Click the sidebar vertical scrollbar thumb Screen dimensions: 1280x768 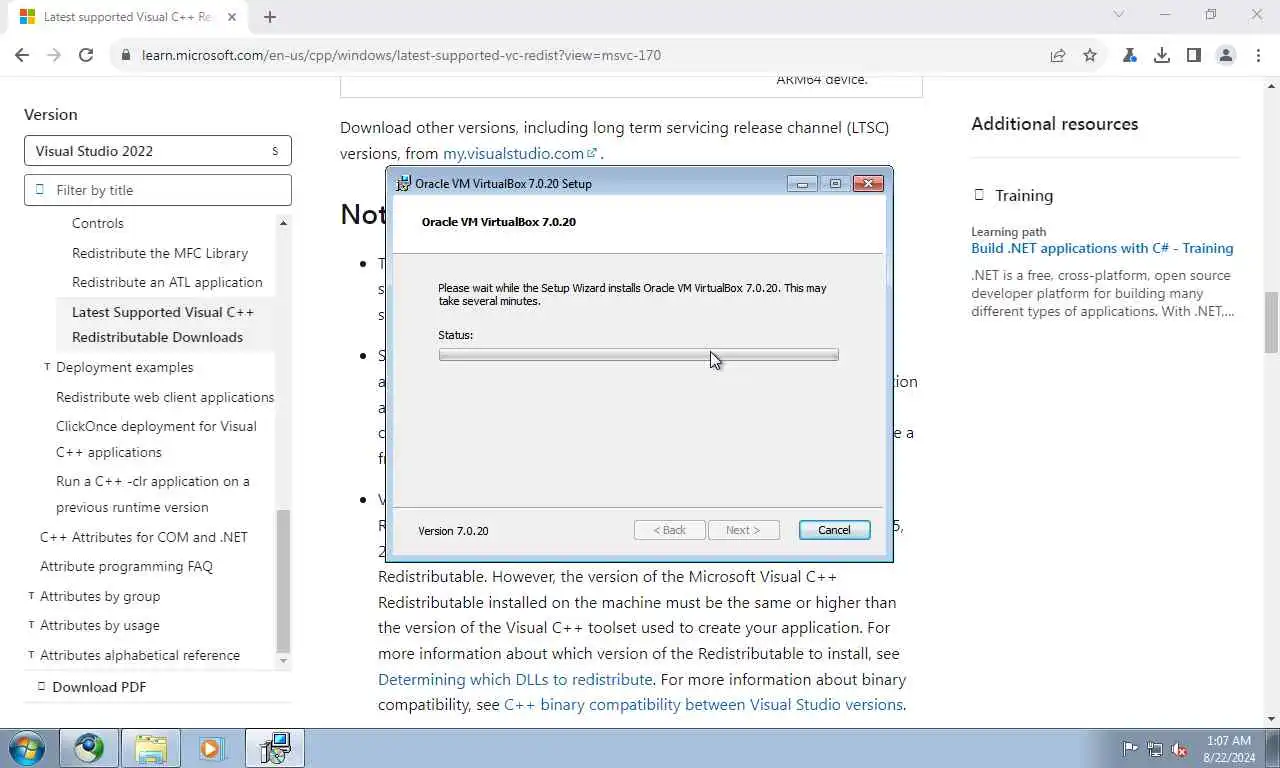click(x=283, y=581)
